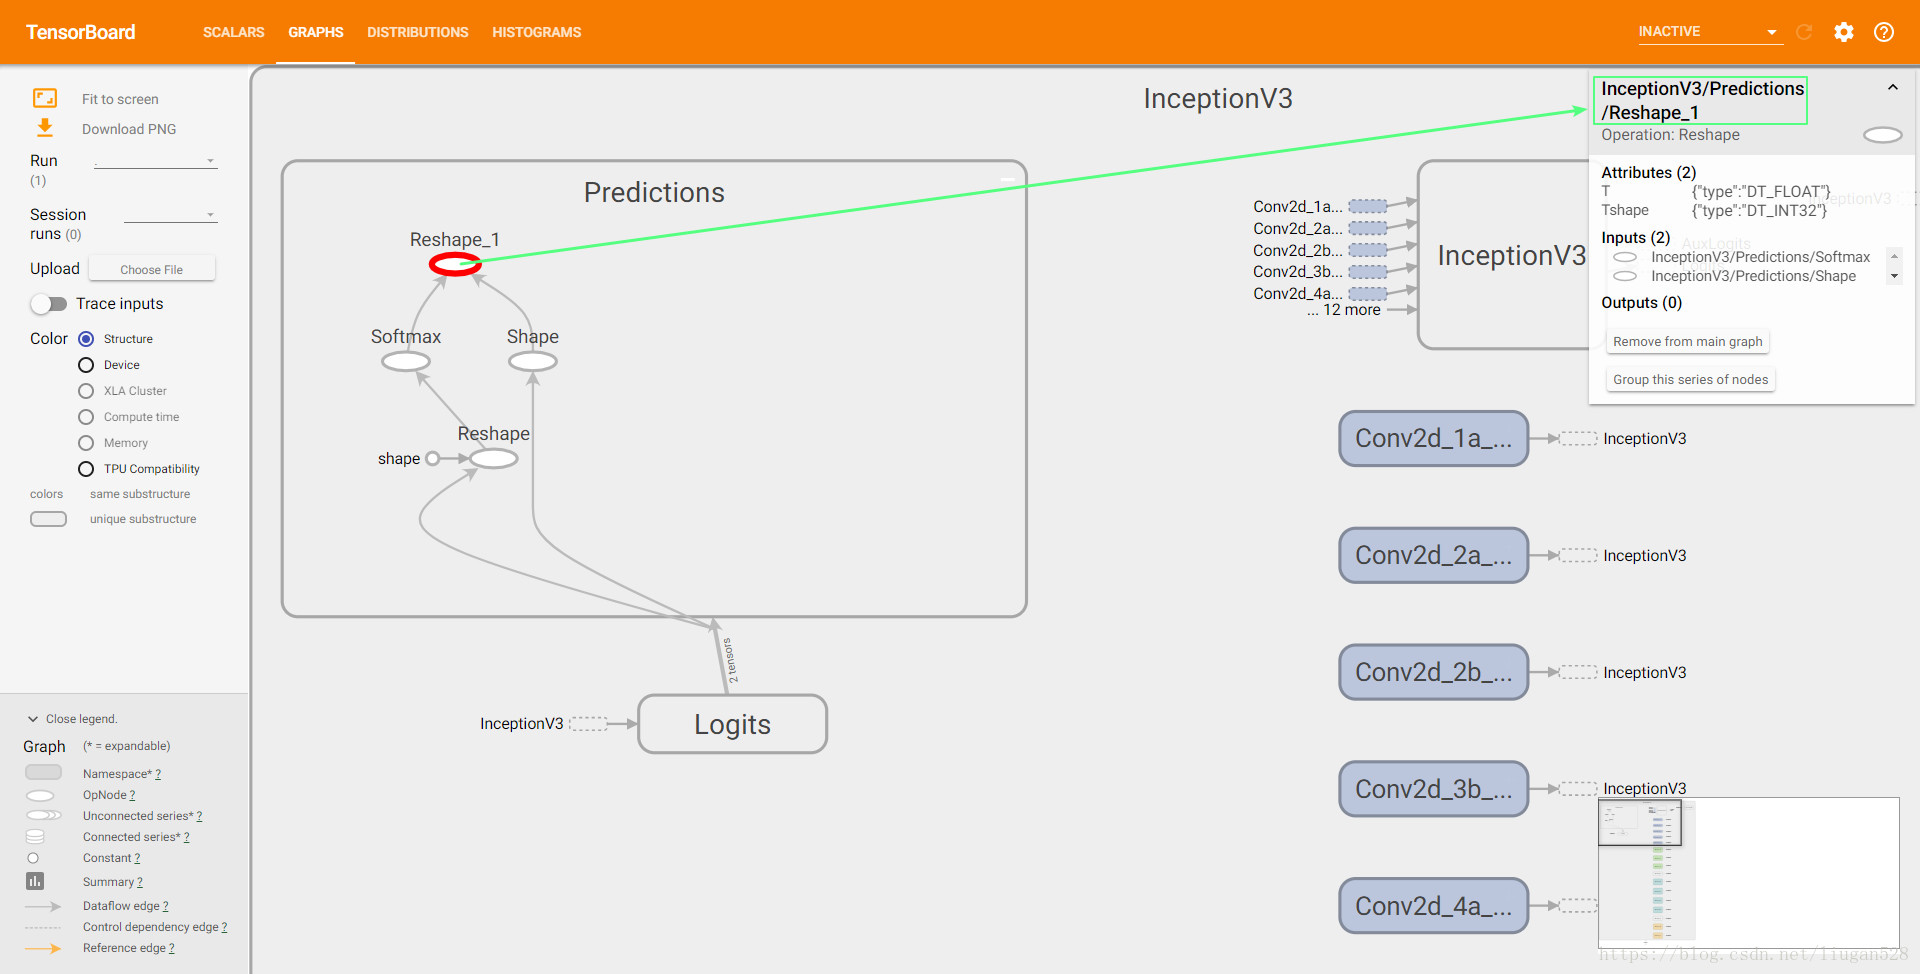
Task: Click the InceptionV3 namespace box by inputs
Action: 1504,255
